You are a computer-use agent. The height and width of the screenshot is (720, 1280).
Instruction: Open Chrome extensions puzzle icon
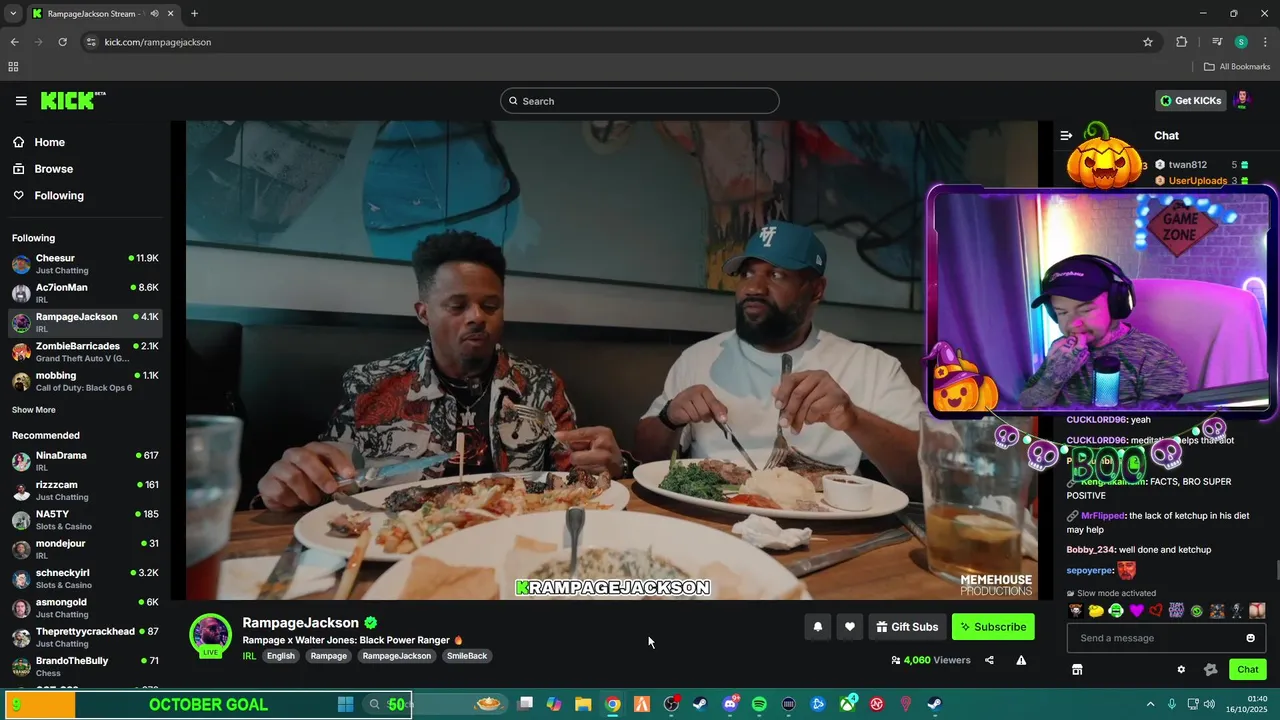pos(1182,42)
